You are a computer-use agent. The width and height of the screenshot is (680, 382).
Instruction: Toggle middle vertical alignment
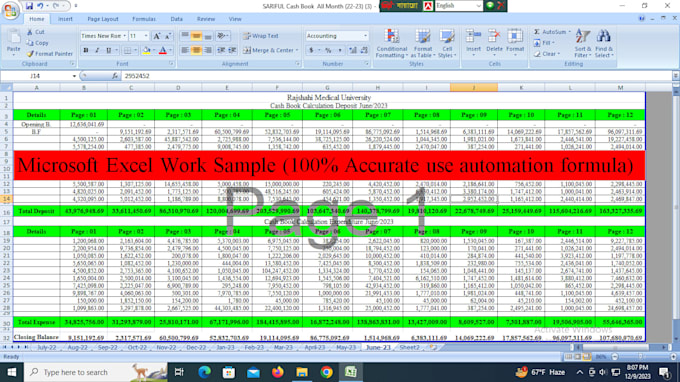click(x=196, y=36)
